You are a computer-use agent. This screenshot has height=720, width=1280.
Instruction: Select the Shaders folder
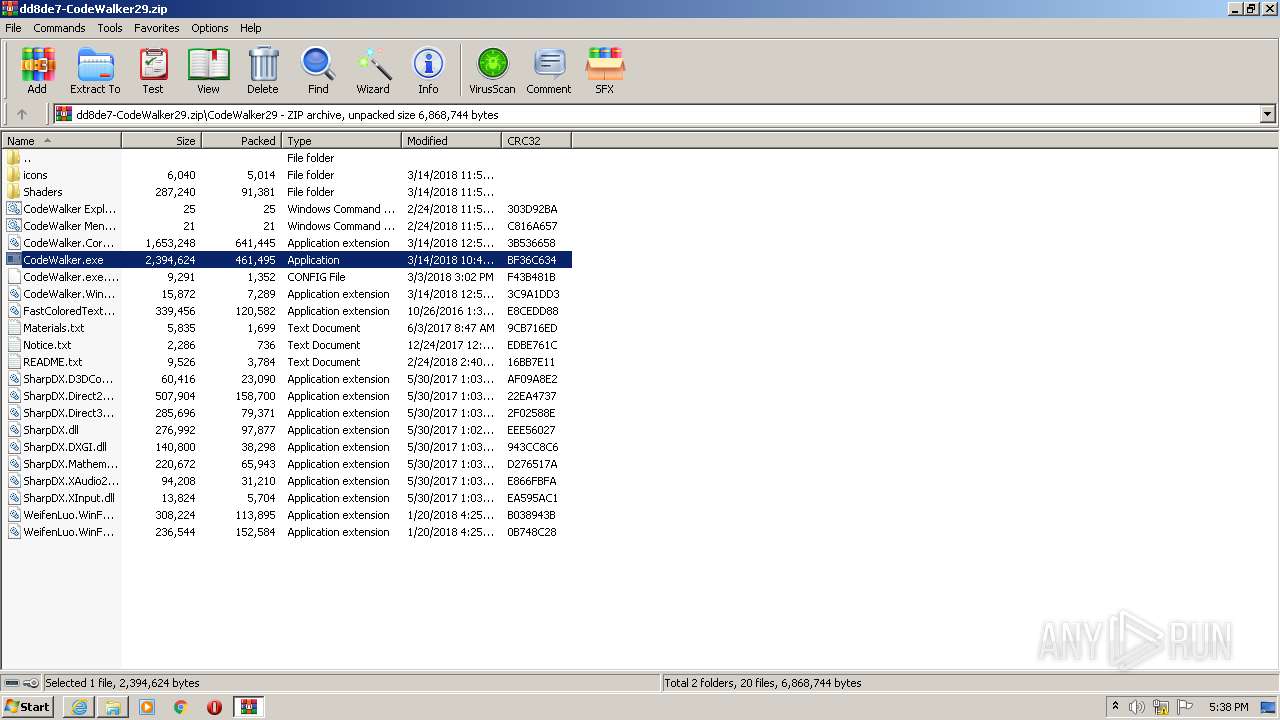[x=288, y=192]
